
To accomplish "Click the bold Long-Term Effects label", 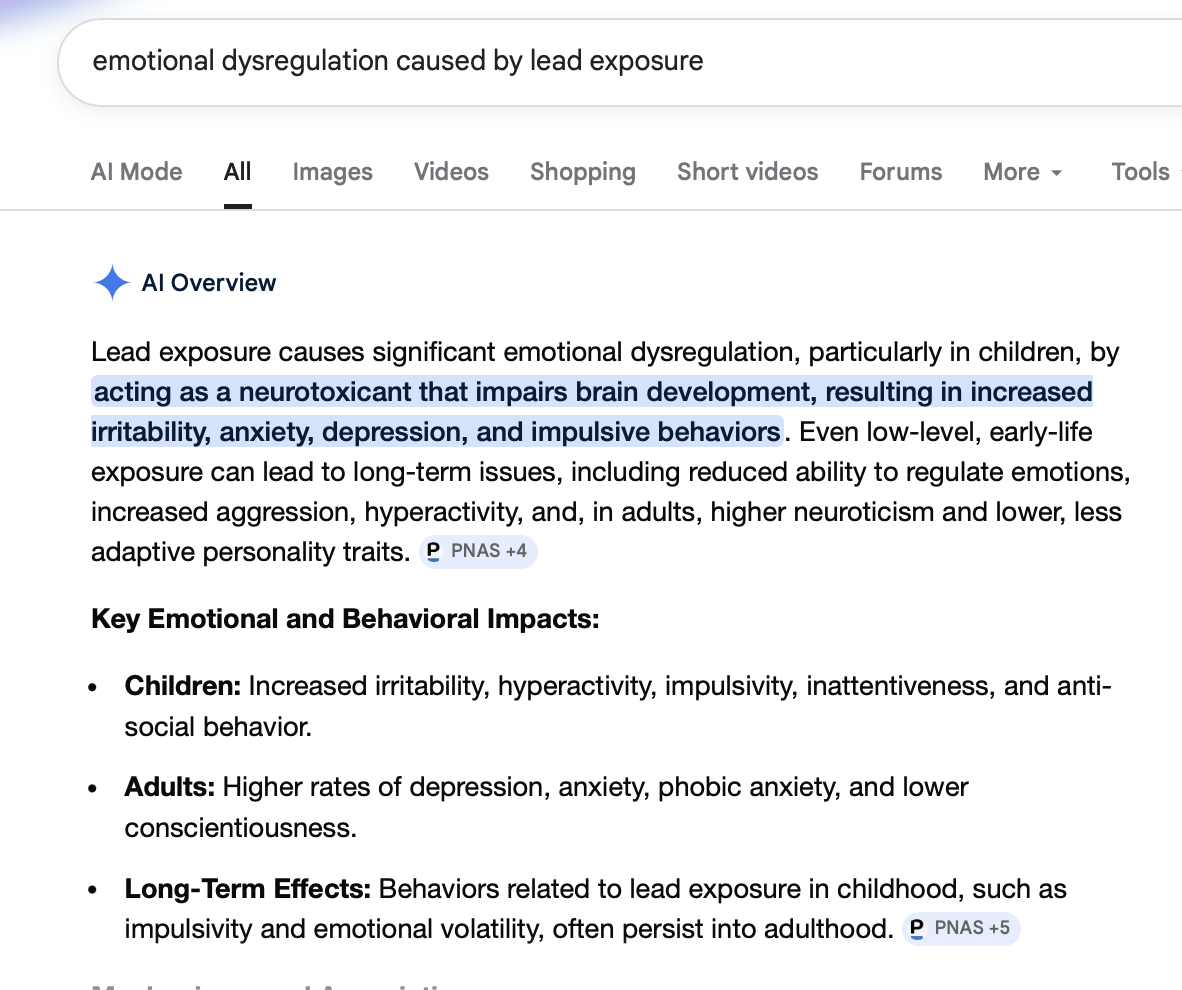I will pyautogui.click(x=247, y=889).
